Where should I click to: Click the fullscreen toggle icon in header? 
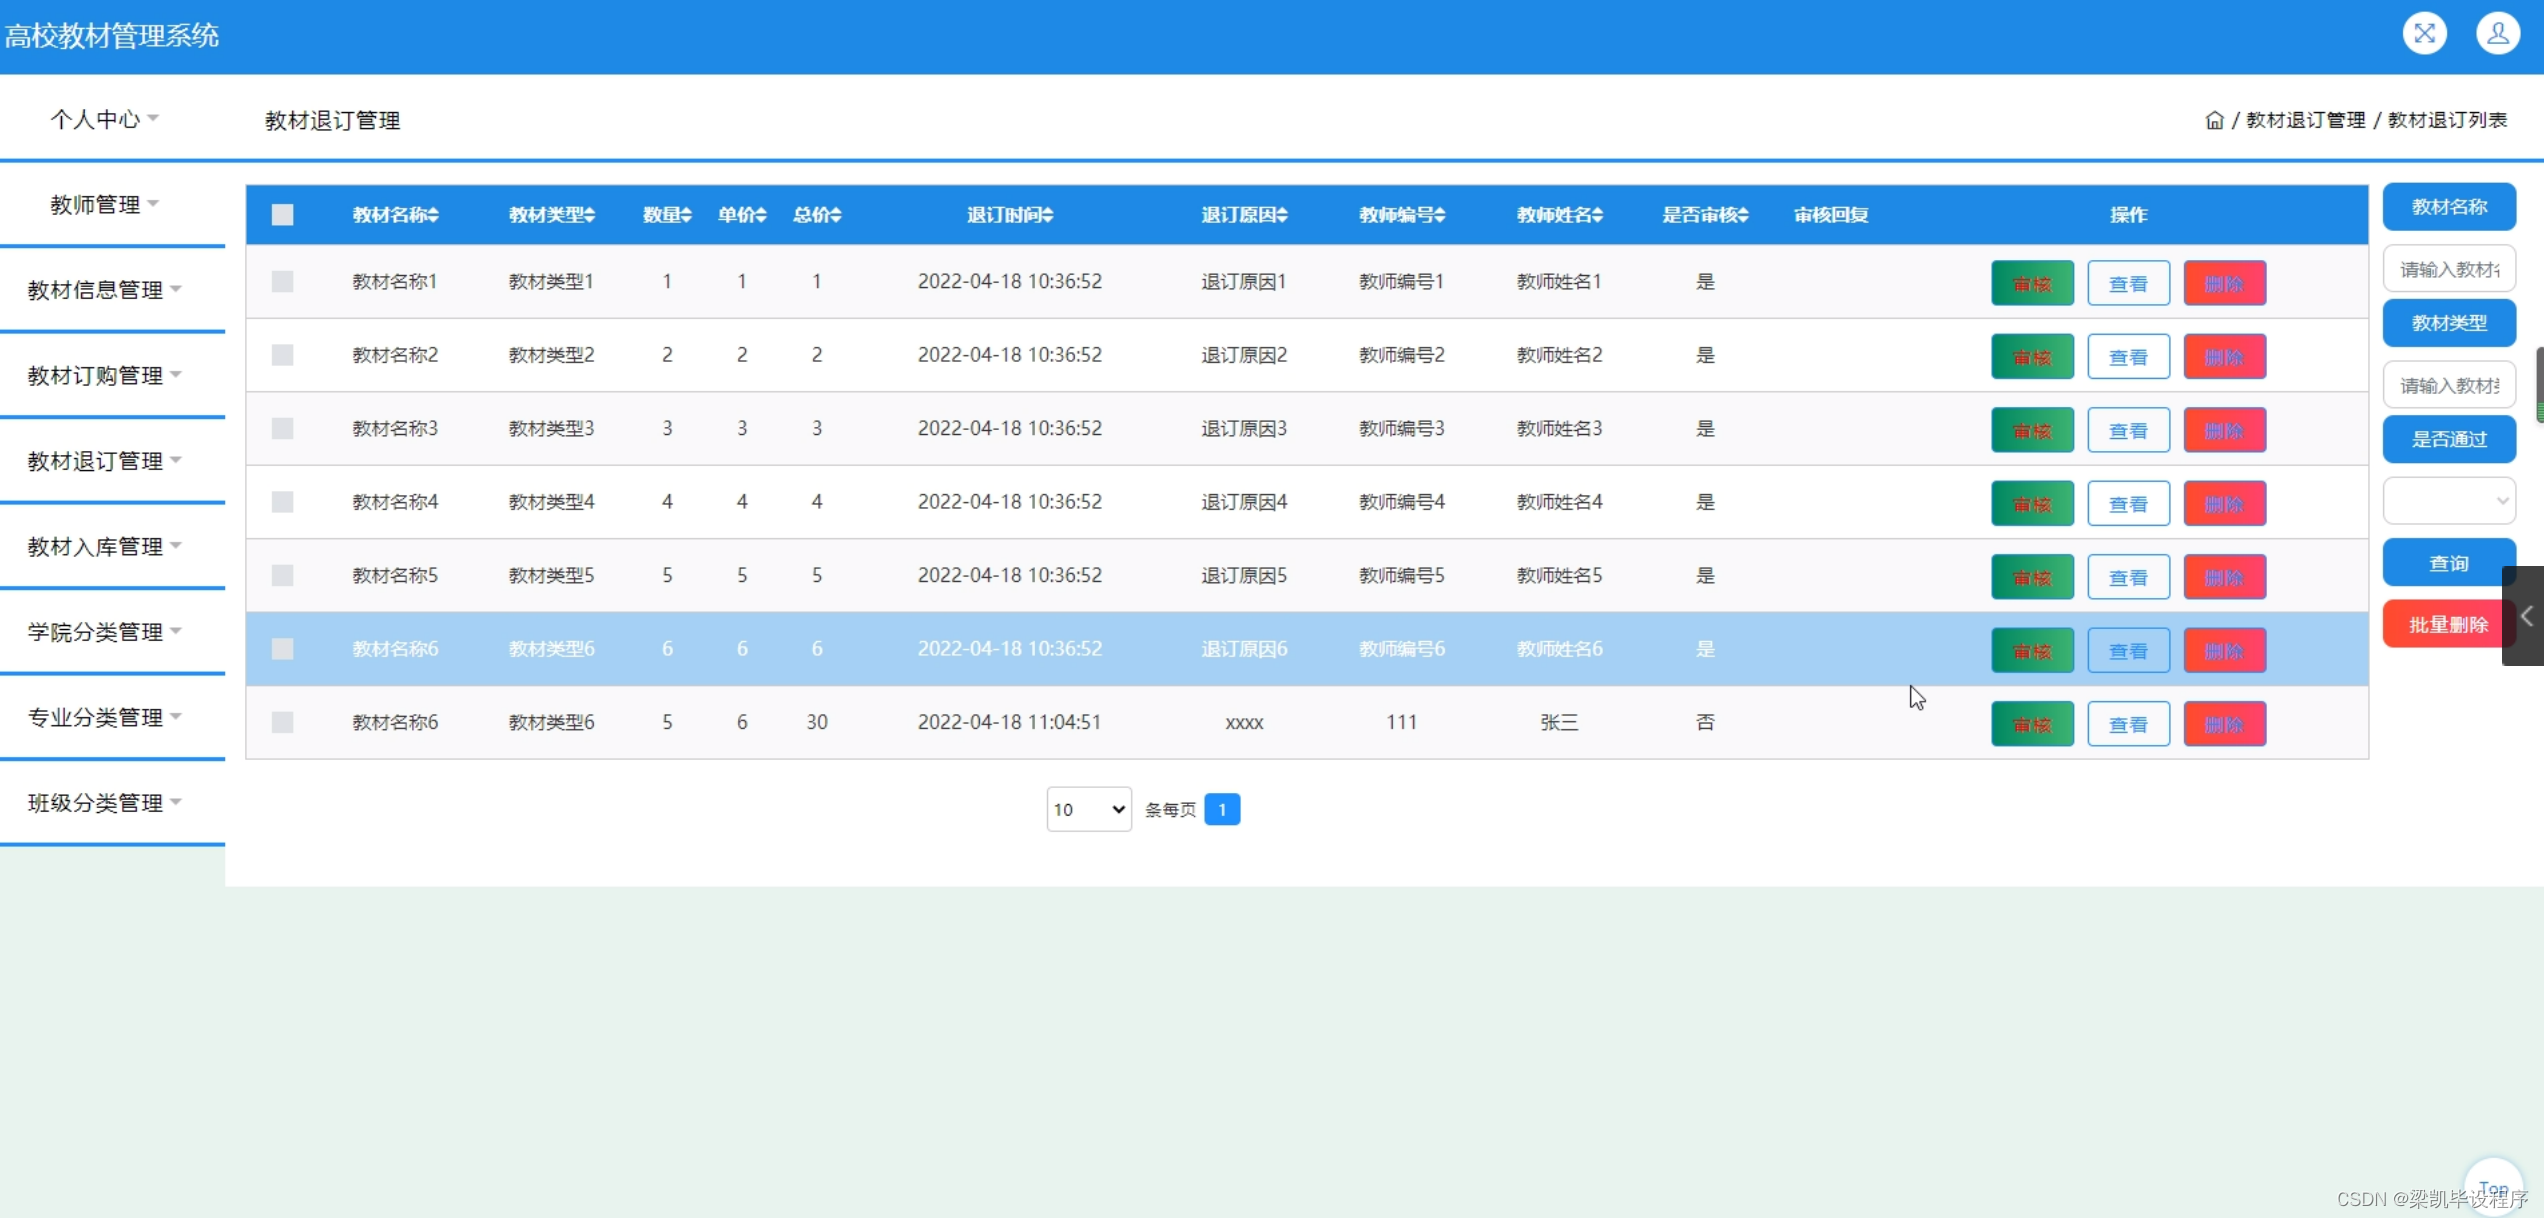pos(2424,34)
